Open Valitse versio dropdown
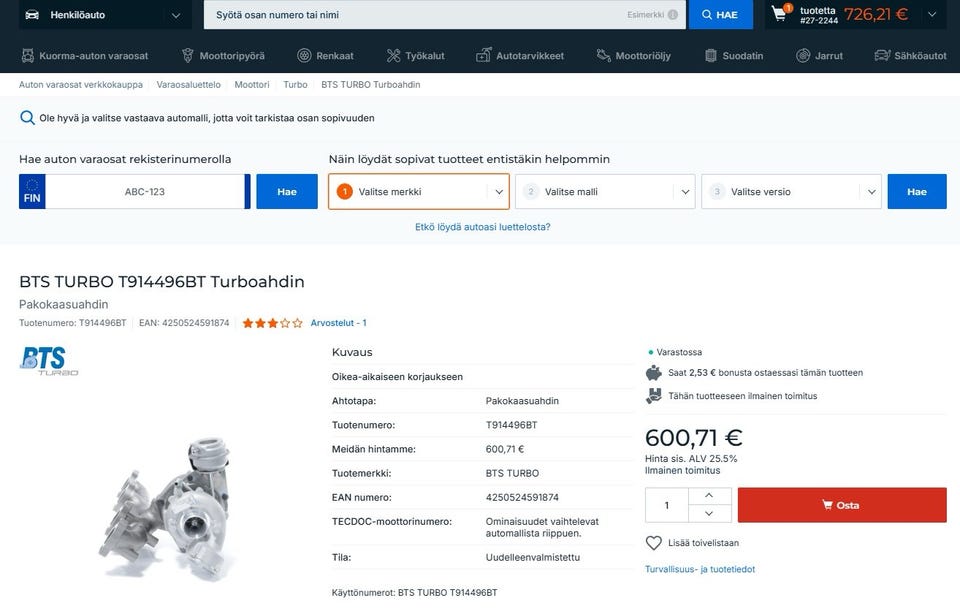The image size is (960, 614). click(791, 192)
